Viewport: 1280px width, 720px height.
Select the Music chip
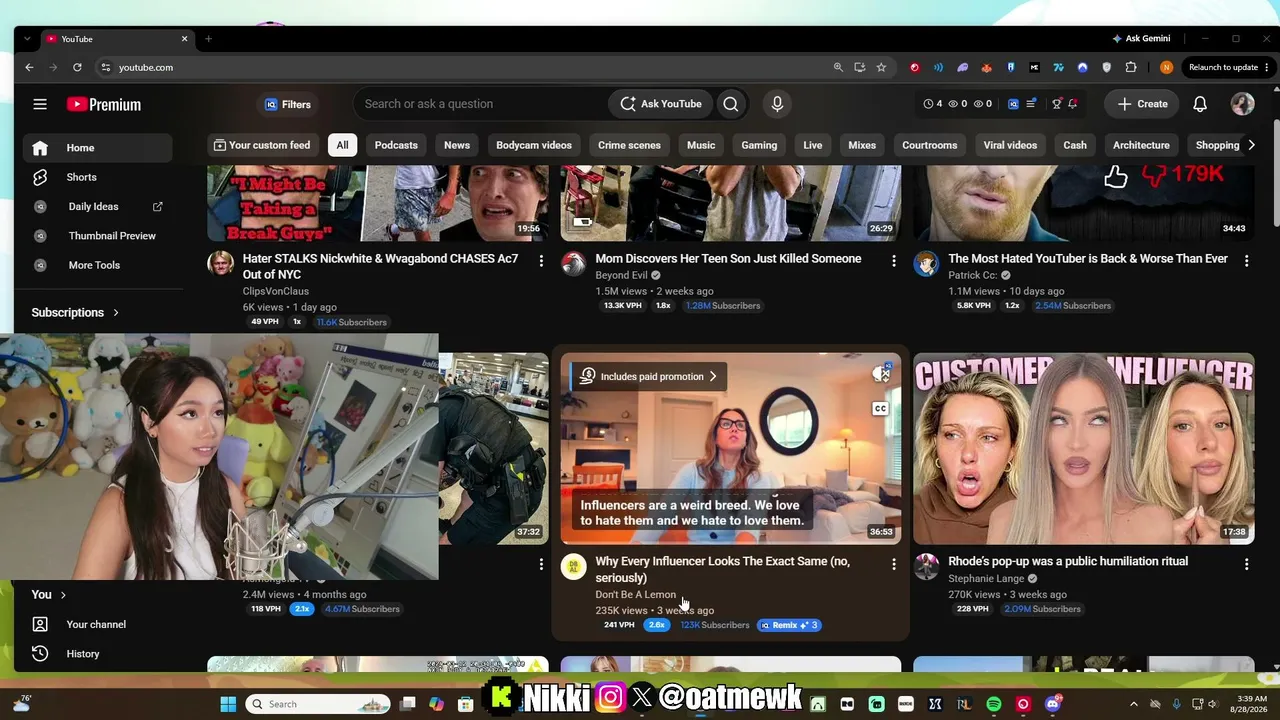pyautogui.click(x=701, y=145)
